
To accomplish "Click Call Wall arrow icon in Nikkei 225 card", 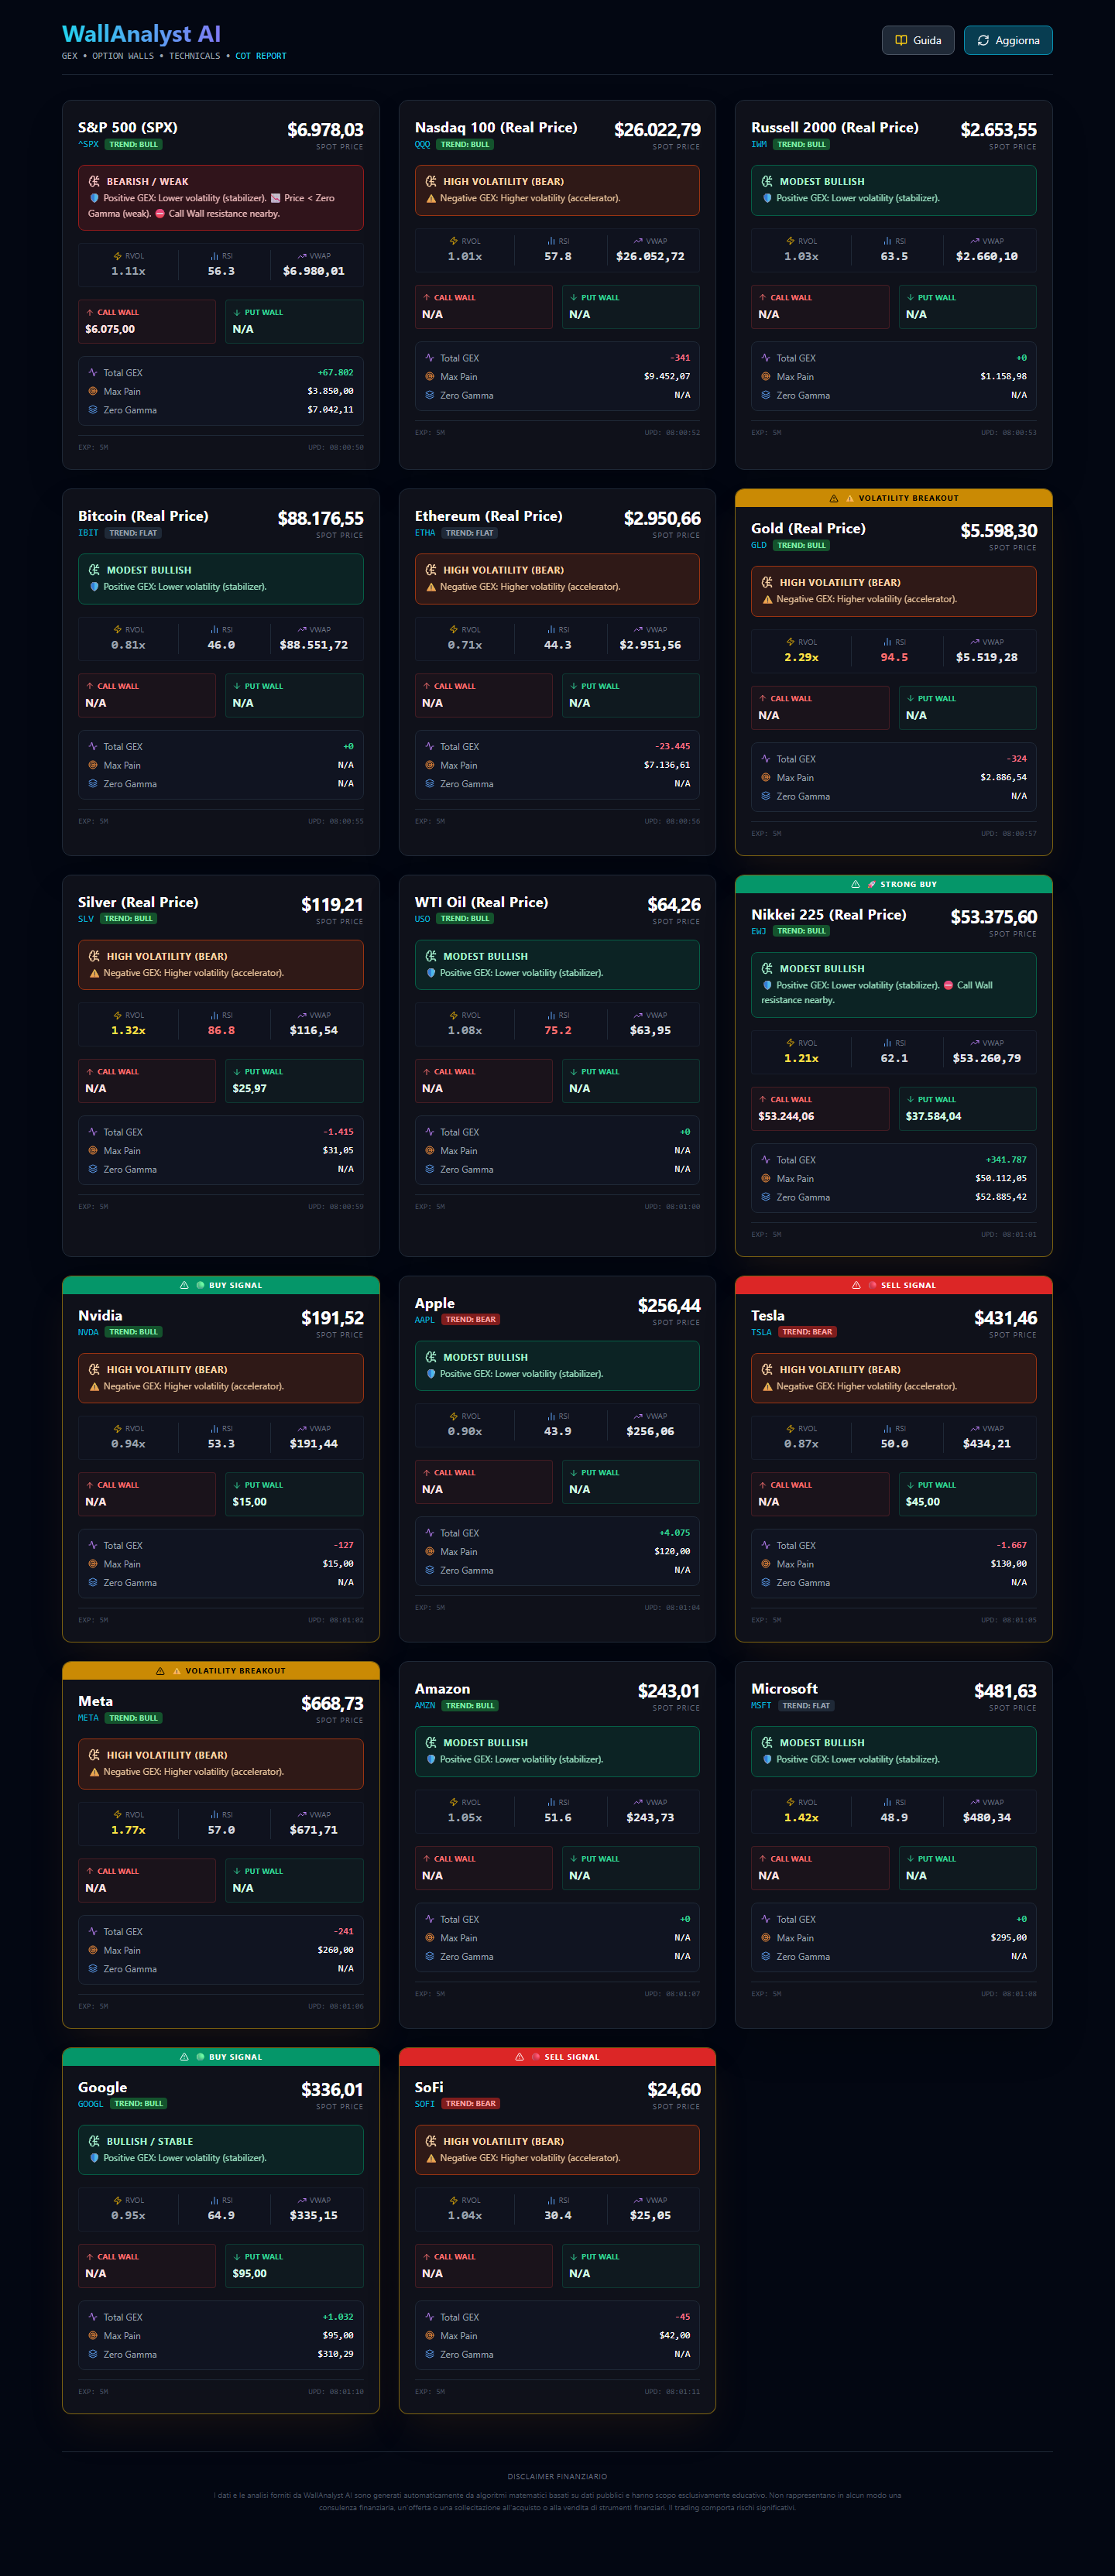I will (x=762, y=1099).
